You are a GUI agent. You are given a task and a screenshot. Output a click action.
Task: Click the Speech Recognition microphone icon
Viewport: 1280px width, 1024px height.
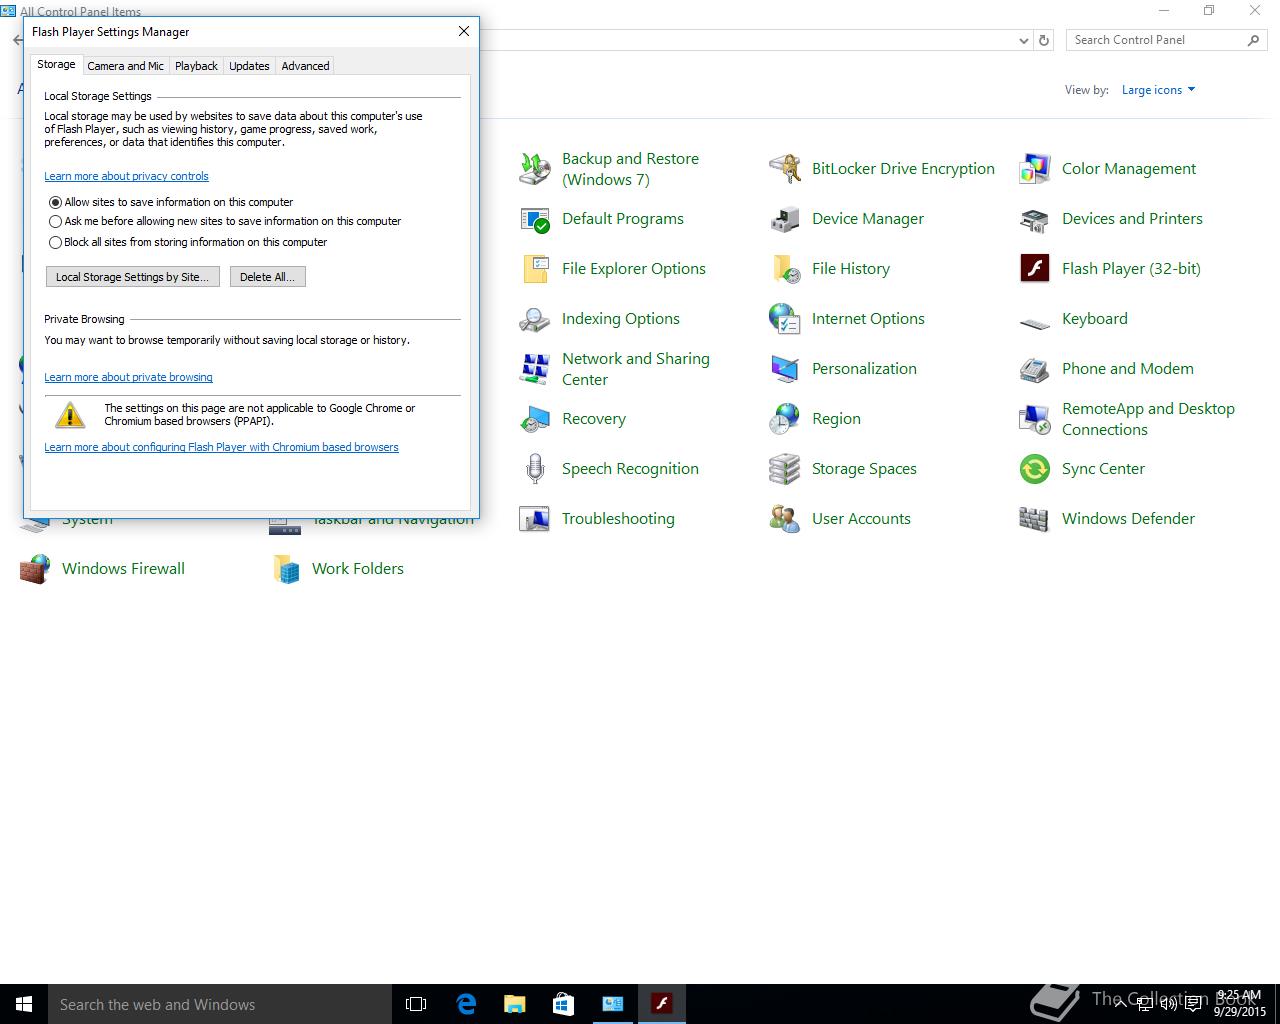(534, 469)
